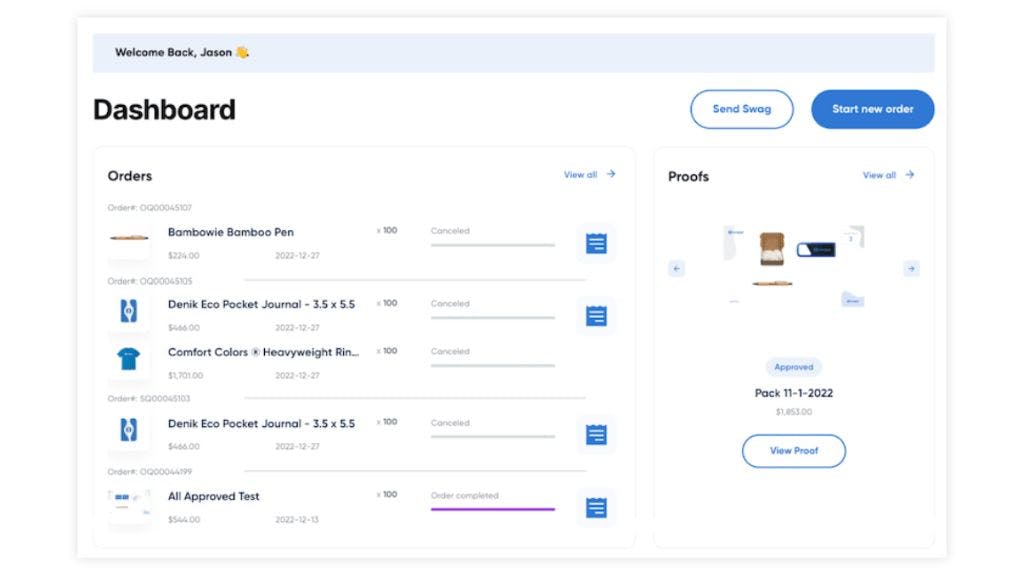Click the arrow icon beside Proofs View all
The image size is (1024, 576).
pos(910,174)
